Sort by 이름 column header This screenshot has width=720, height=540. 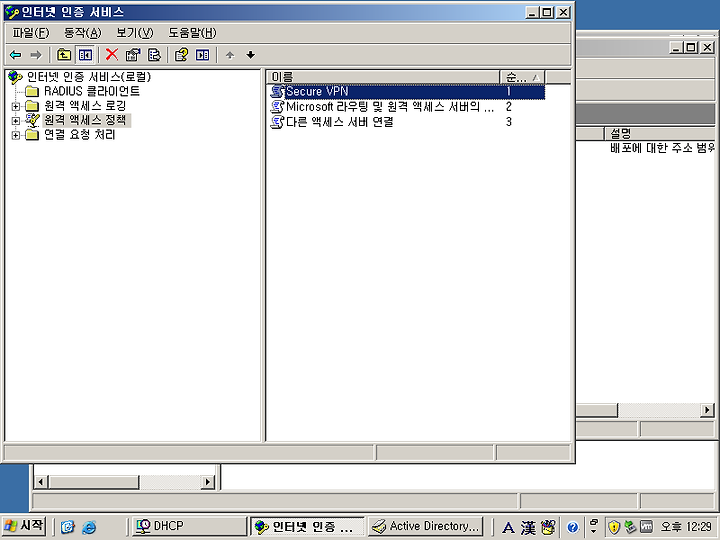click(x=383, y=77)
